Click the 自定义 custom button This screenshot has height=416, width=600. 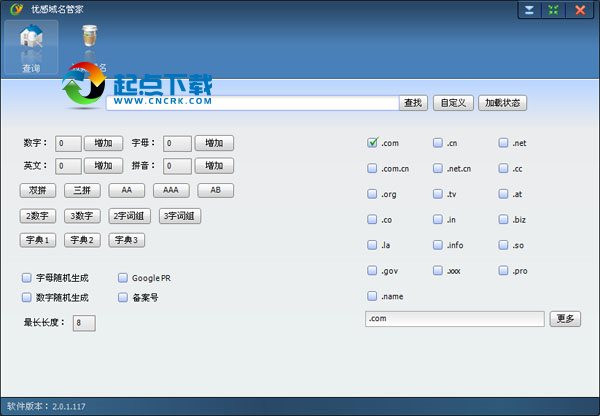pyautogui.click(x=453, y=103)
